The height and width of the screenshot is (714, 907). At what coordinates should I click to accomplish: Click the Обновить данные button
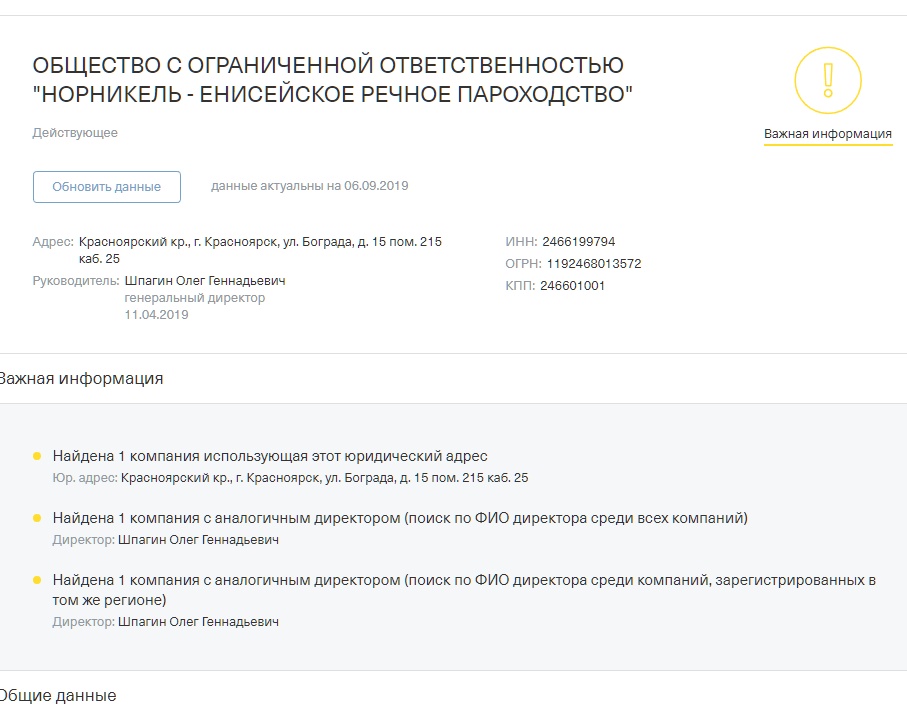click(x=106, y=187)
